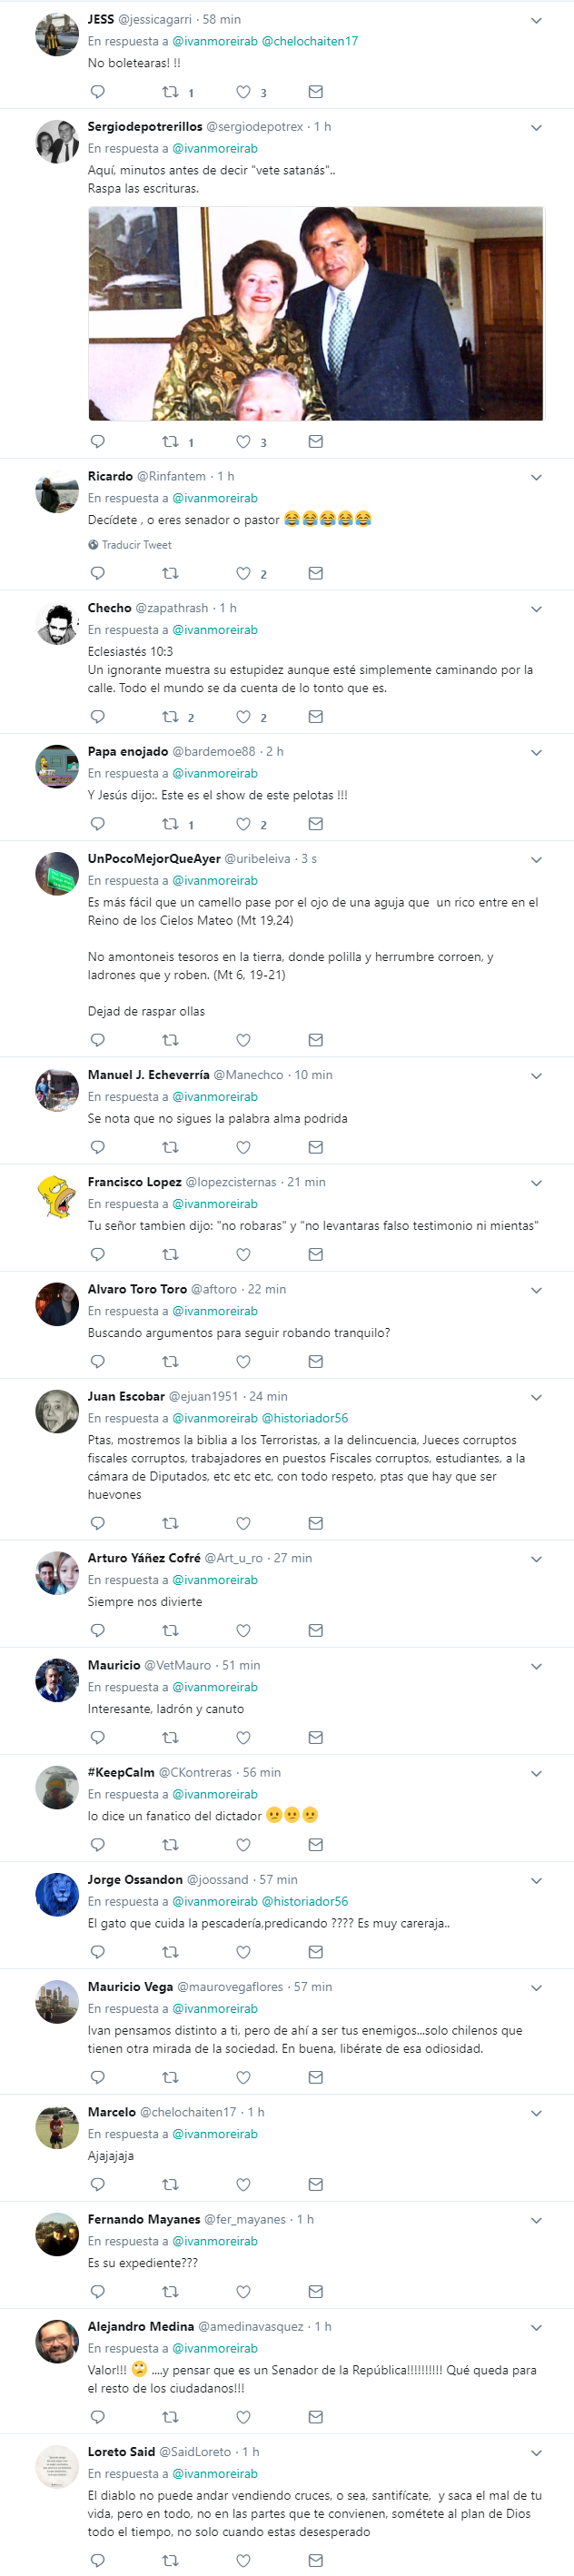Open the dropdown arrow on Arturo Yáñez Cofré's tweet
Viewport: 574px width, 2576px height.
[x=536, y=1559]
